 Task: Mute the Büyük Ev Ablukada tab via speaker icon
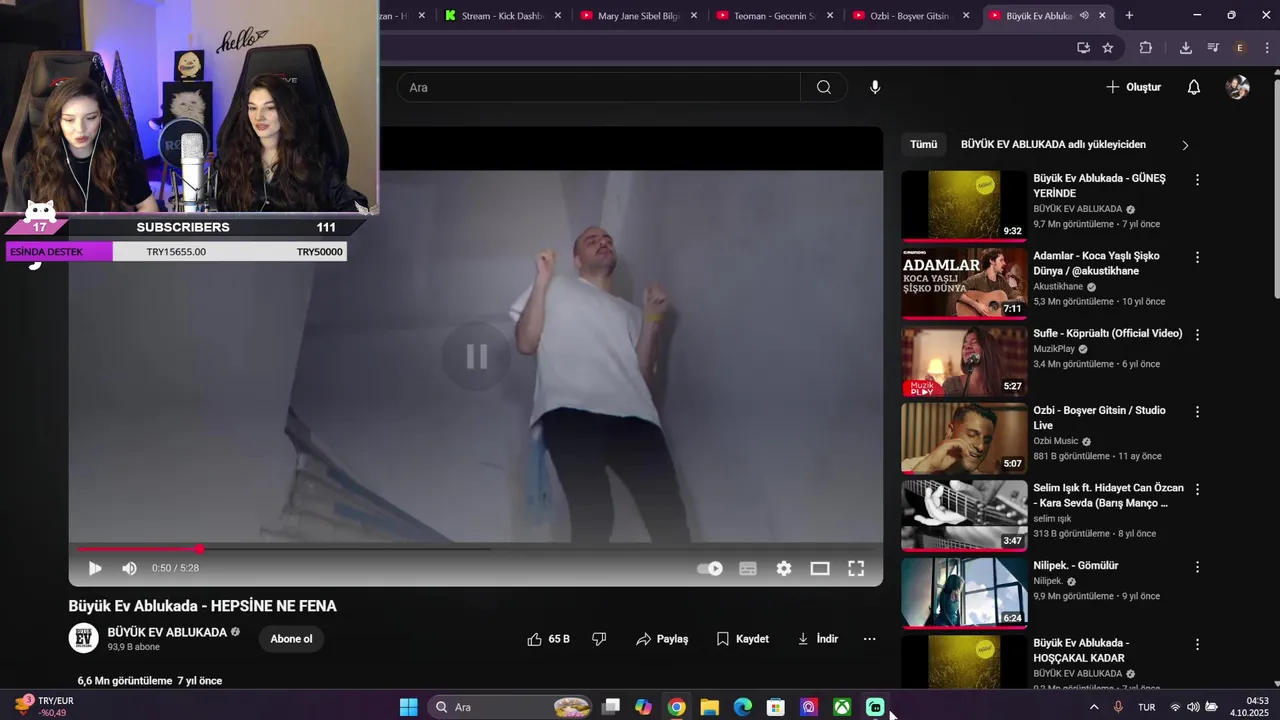(x=1084, y=15)
